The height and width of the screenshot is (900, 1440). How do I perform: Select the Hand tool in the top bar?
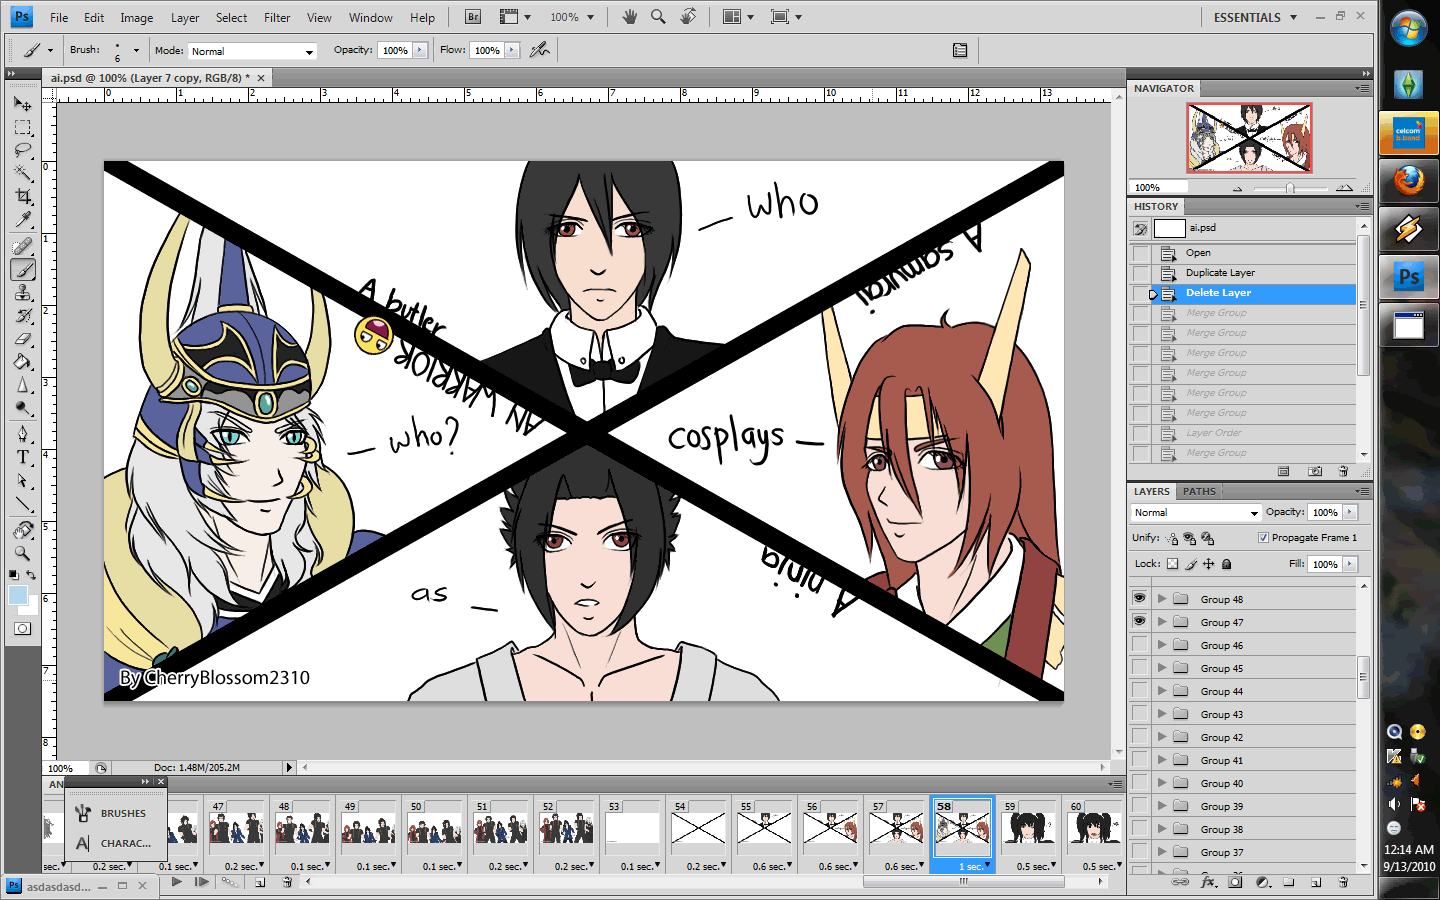(629, 17)
